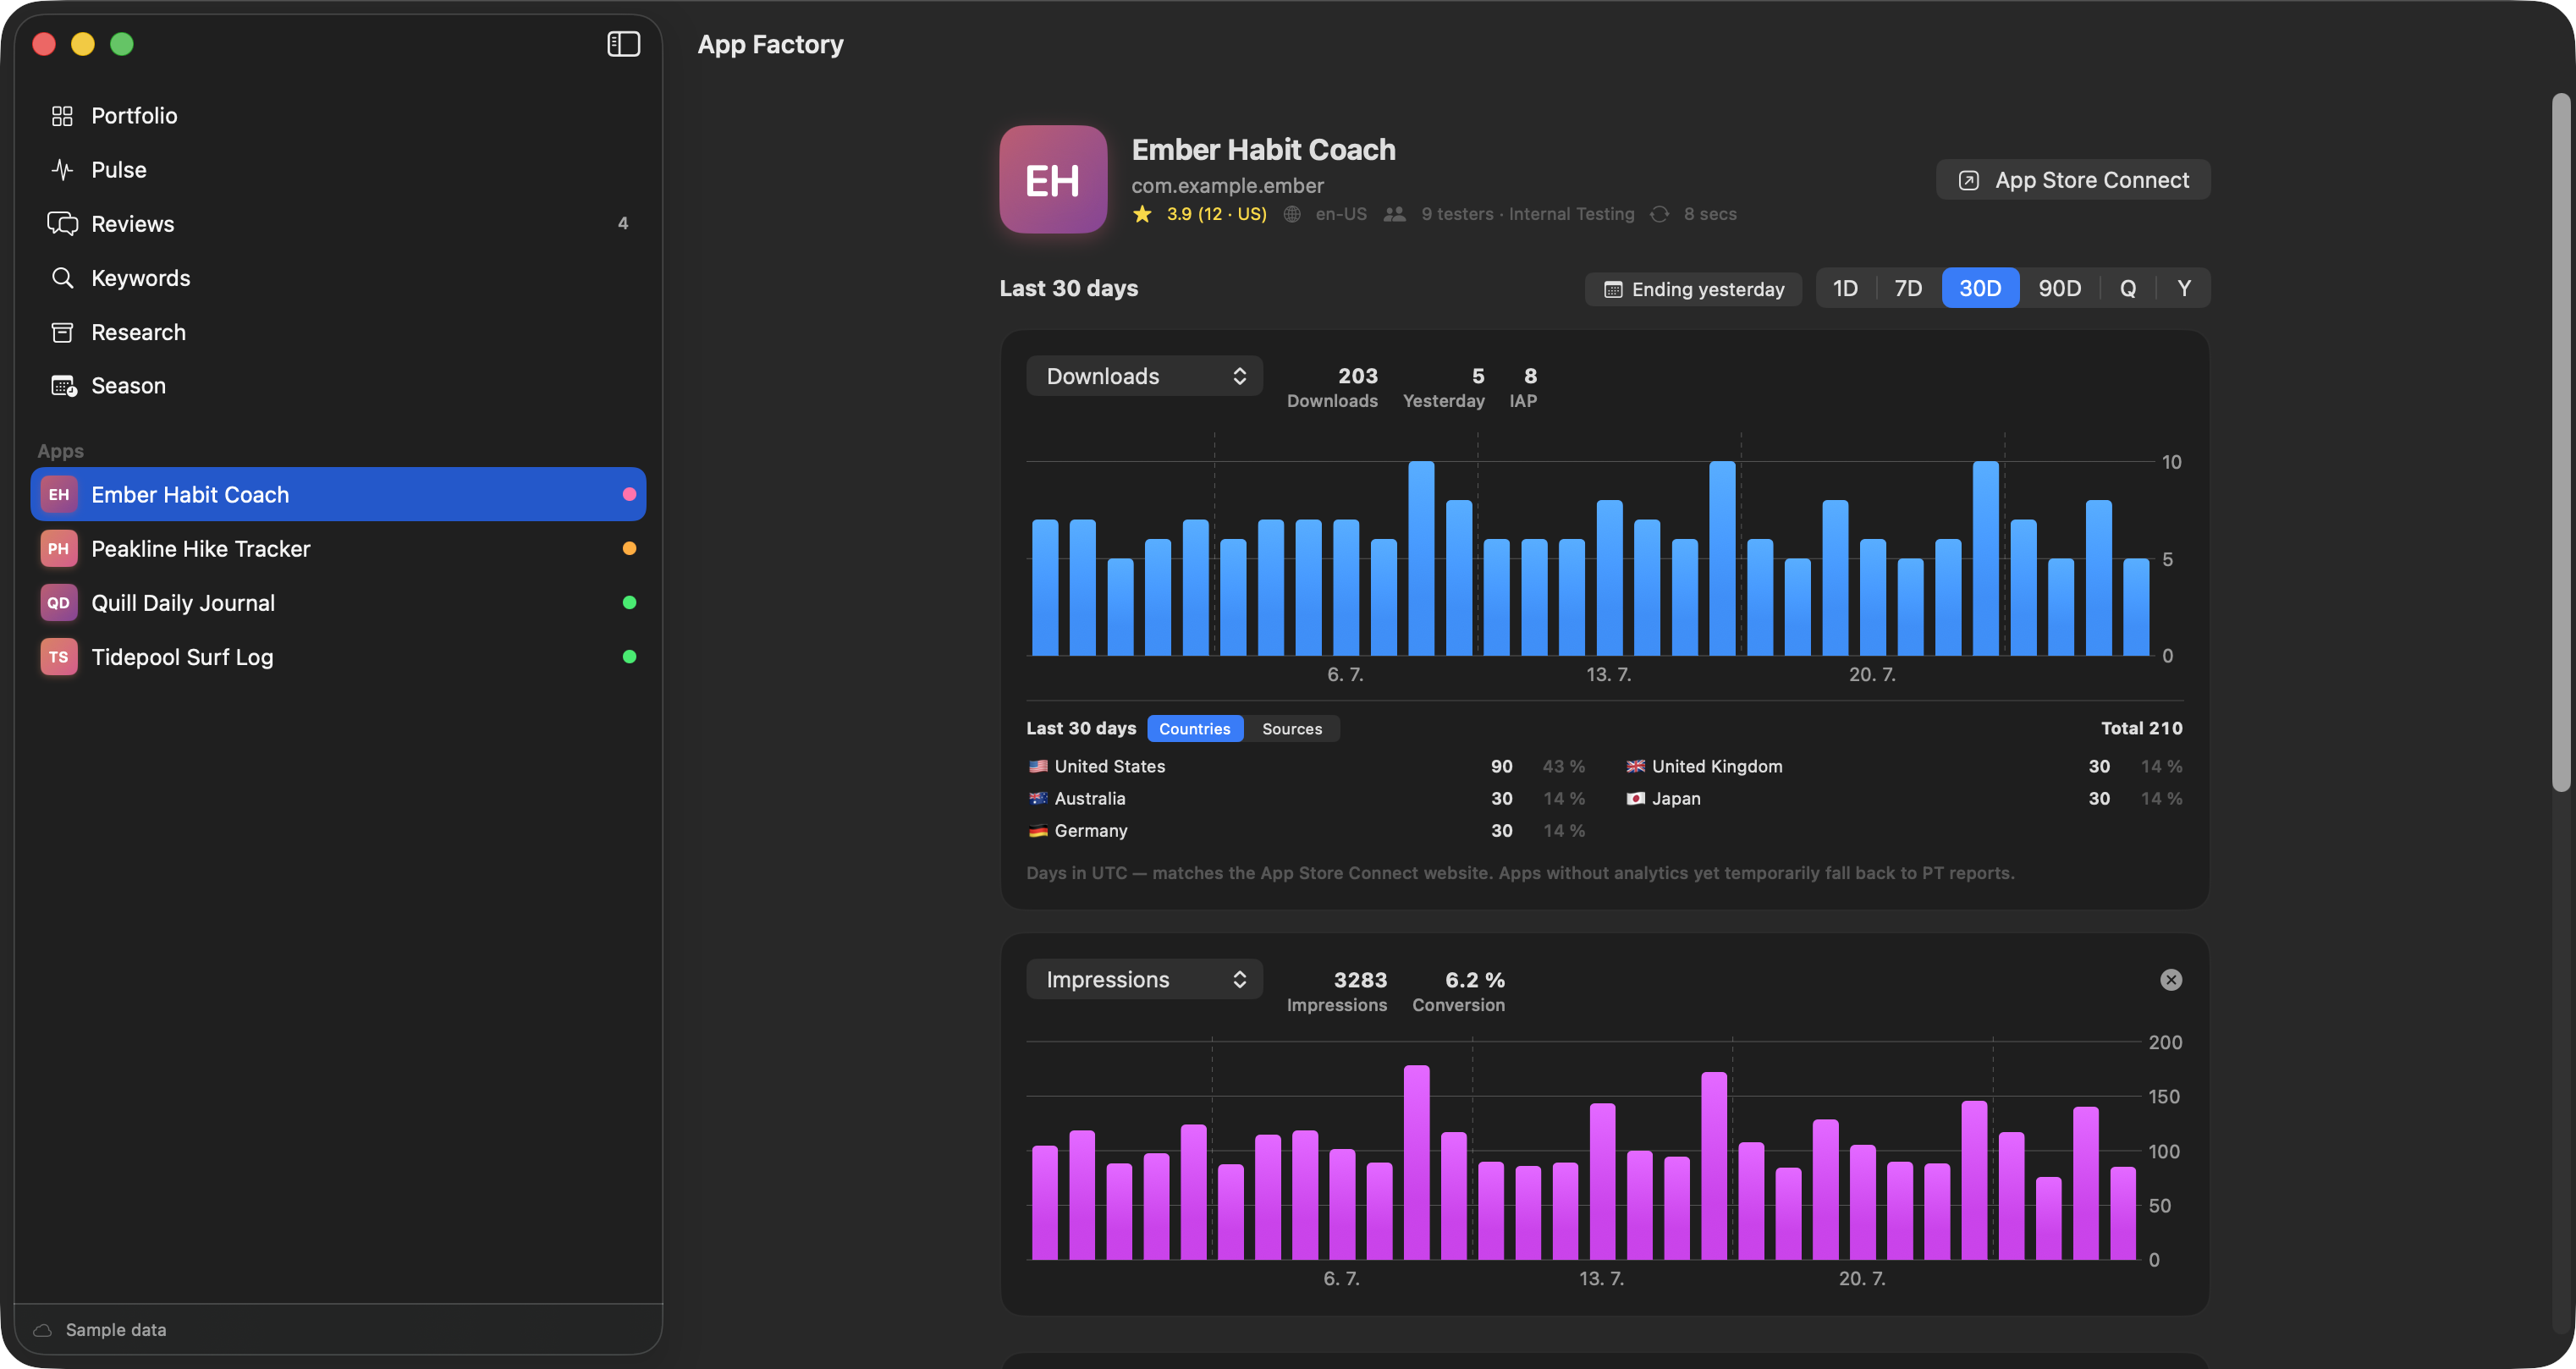
Task: Switch breakdown to Sources
Action: click(1292, 729)
